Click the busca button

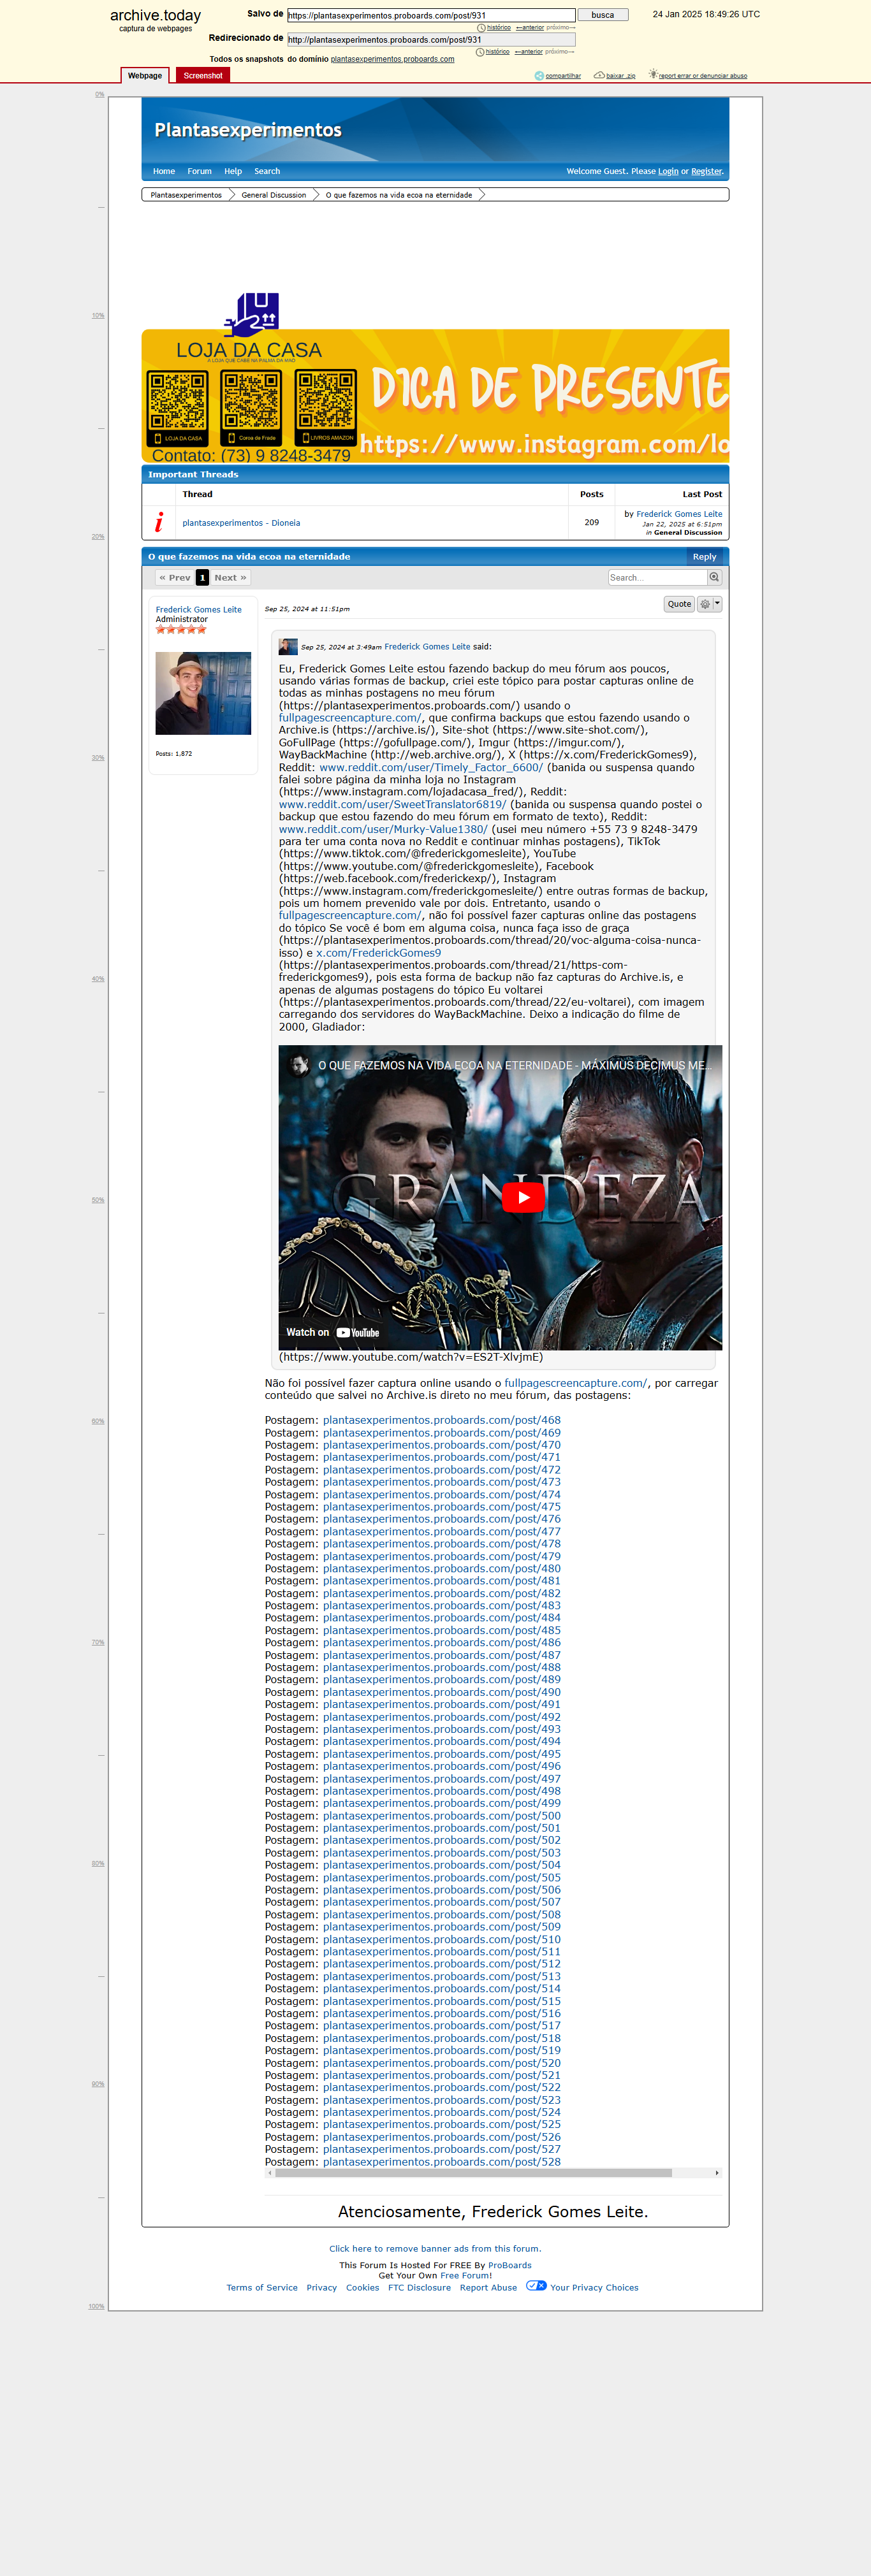tap(602, 15)
